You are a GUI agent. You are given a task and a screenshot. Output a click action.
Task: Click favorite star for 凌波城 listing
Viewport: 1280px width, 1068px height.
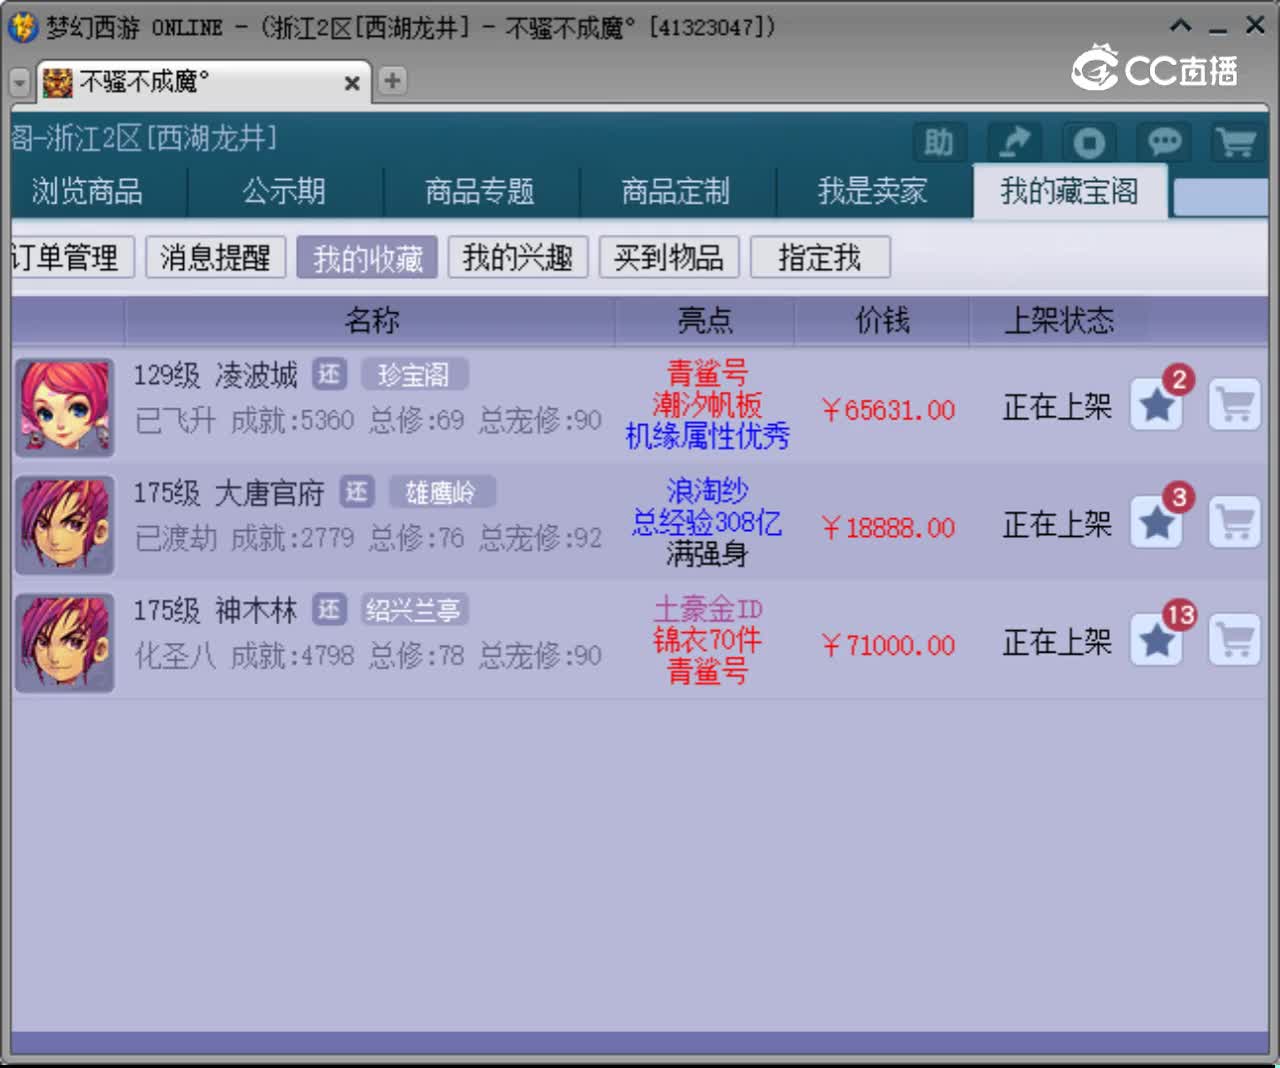click(x=1157, y=405)
